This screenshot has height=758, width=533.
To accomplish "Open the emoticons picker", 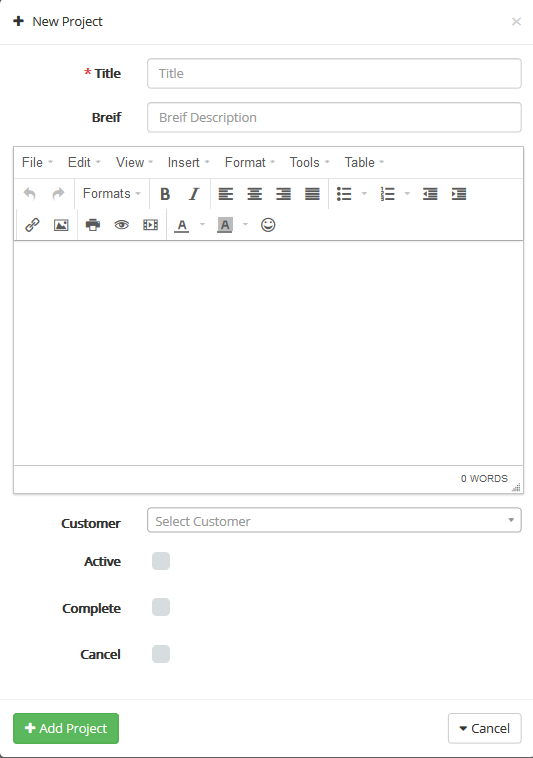I will pyautogui.click(x=268, y=225).
